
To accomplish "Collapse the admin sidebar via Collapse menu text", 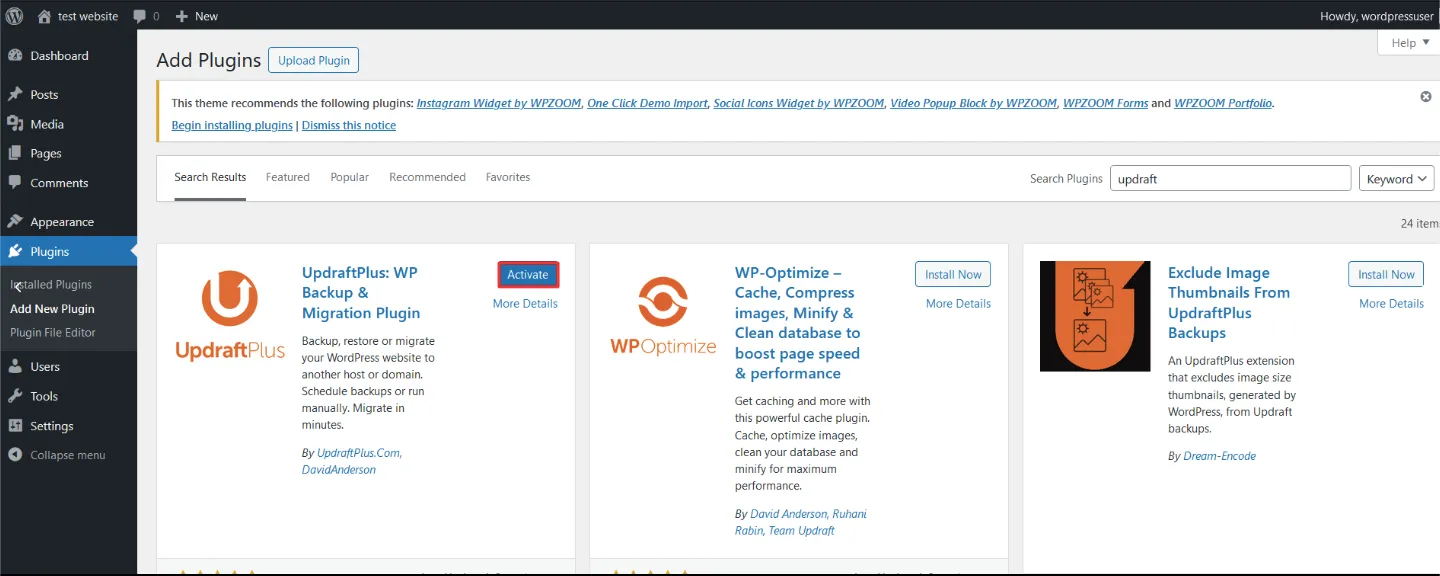I will [x=67, y=455].
